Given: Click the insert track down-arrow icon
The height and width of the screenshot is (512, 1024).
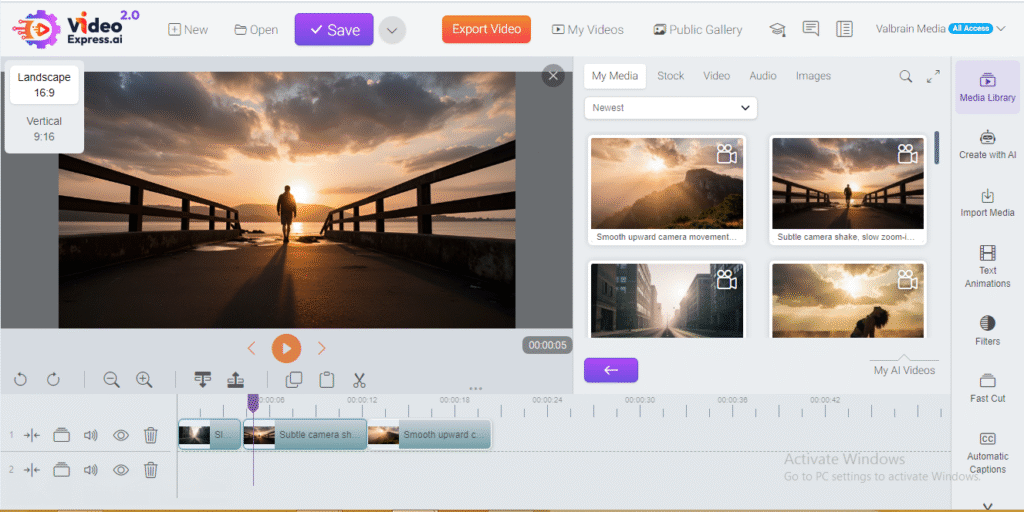Looking at the screenshot, I should pos(203,379).
